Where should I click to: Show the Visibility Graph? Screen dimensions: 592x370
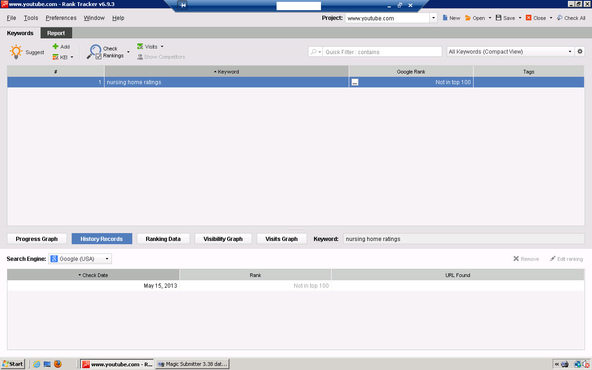tap(223, 239)
